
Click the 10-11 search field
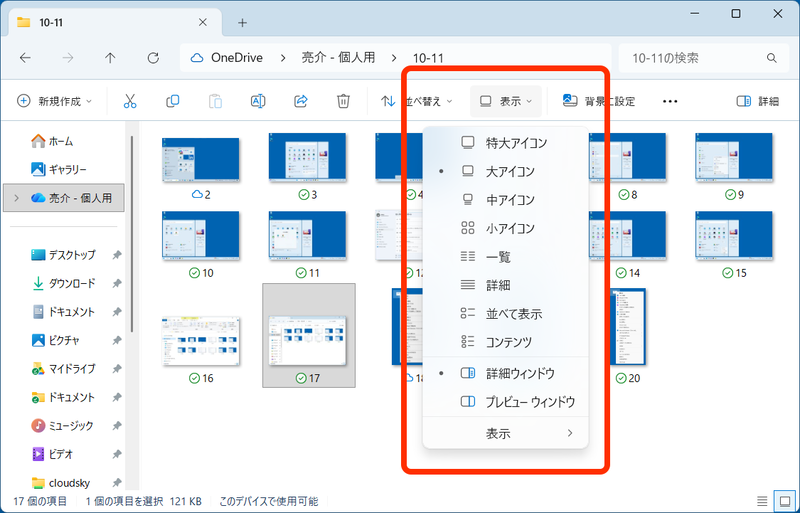coord(705,58)
